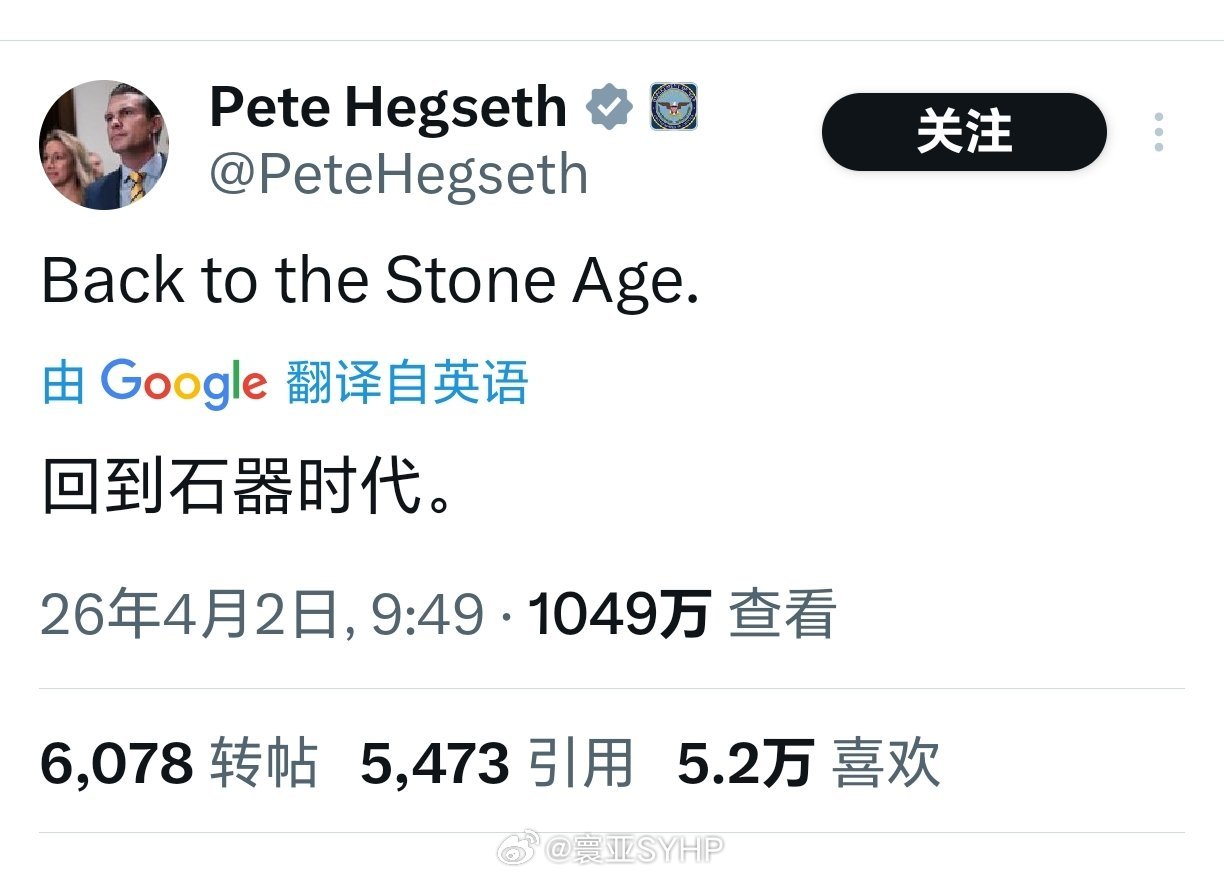Toggle translation via 翻译自英语 link
The height and width of the screenshot is (877, 1224).
406,383
